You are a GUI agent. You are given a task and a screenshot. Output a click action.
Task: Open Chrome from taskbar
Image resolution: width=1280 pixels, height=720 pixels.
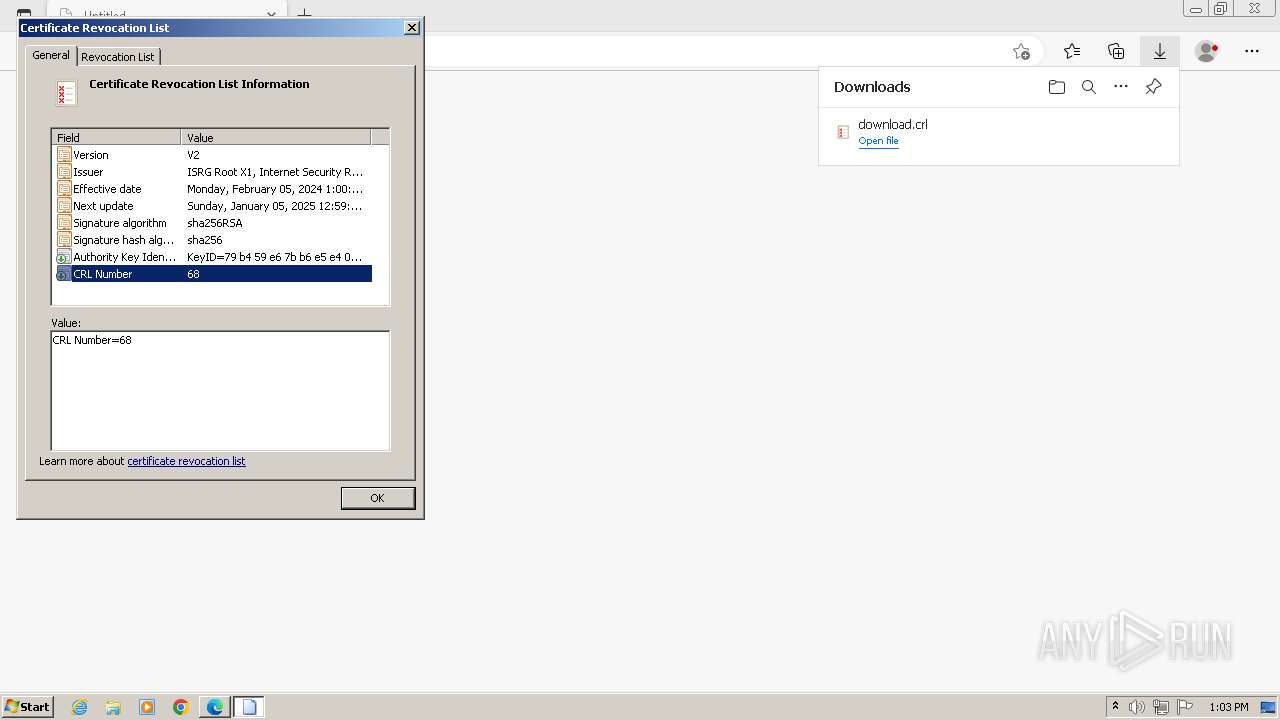181,707
